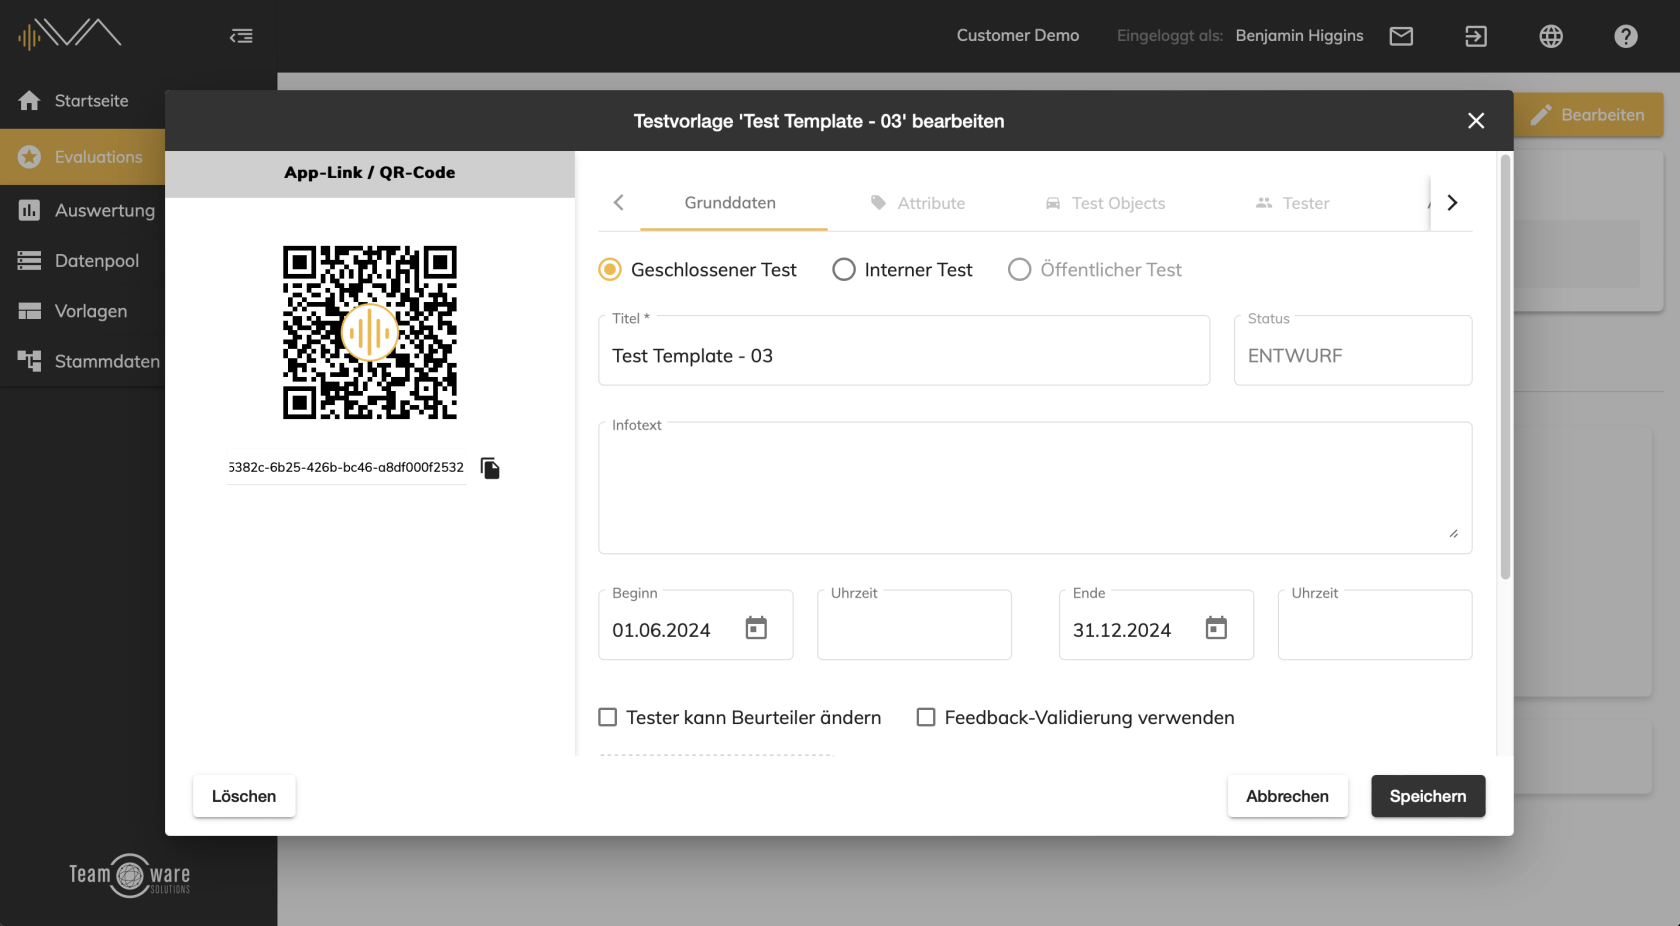Open Auswertung in the sidebar
This screenshot has width=1680, height=926.
[105, 210]
